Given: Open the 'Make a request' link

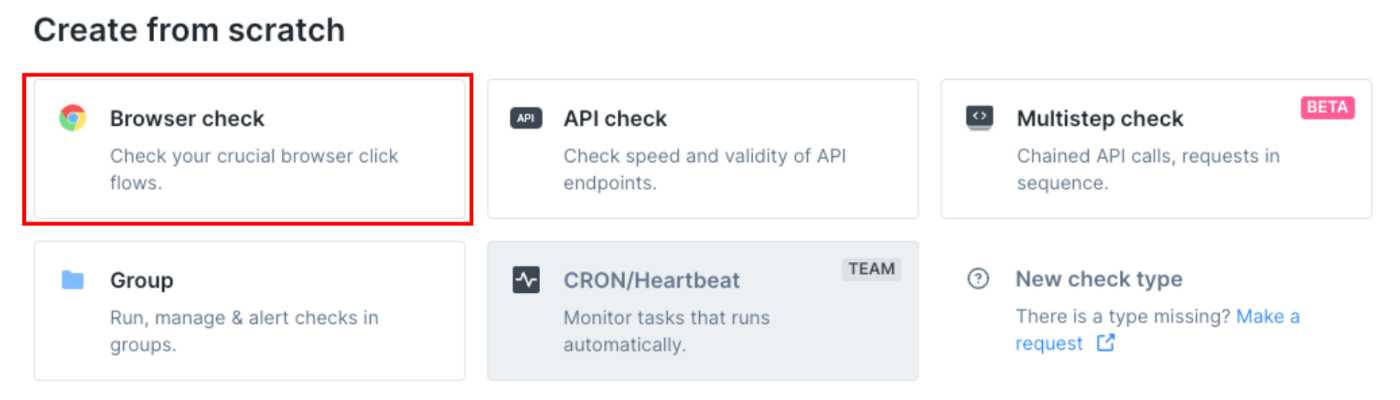Looking at the screenshot, I should [x=1158, y=330].
